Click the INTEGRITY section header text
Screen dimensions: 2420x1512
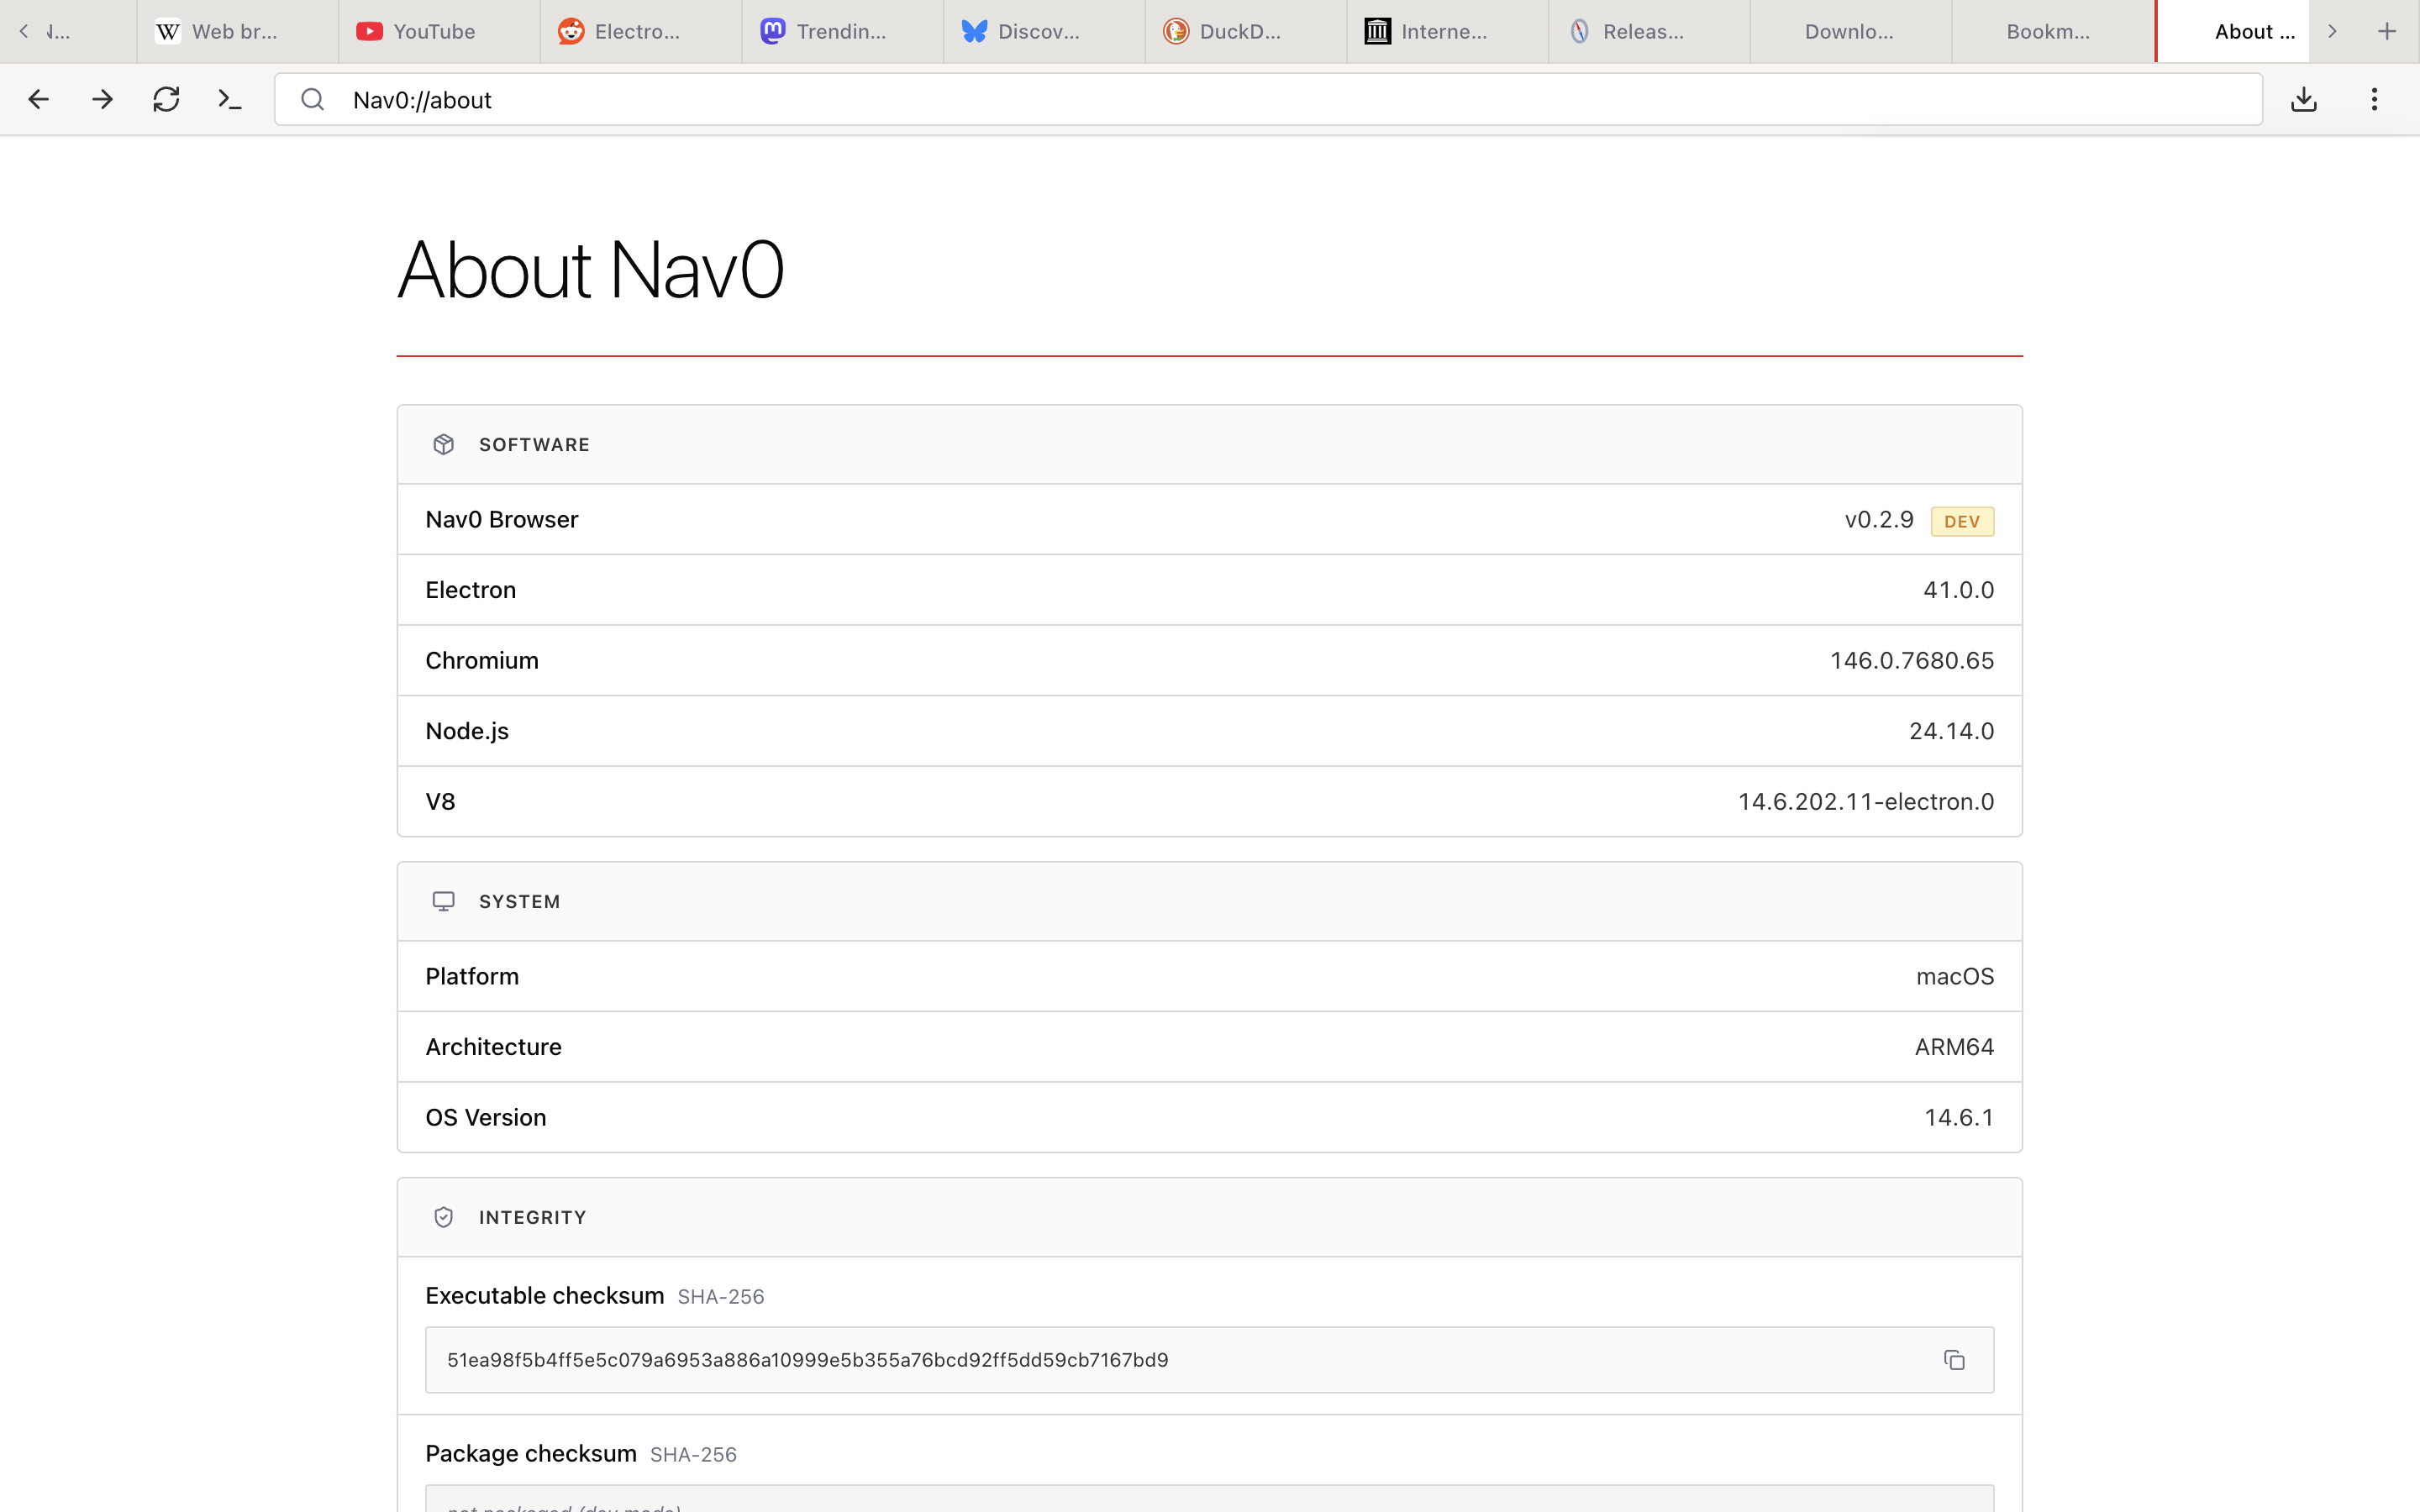pos(532,1217)
